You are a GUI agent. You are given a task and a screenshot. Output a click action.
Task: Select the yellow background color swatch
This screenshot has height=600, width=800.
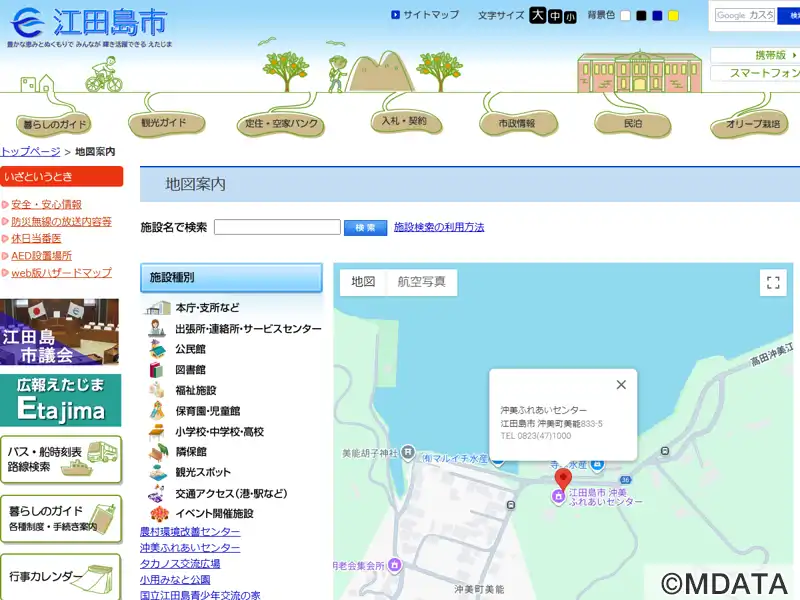(673, 16)
